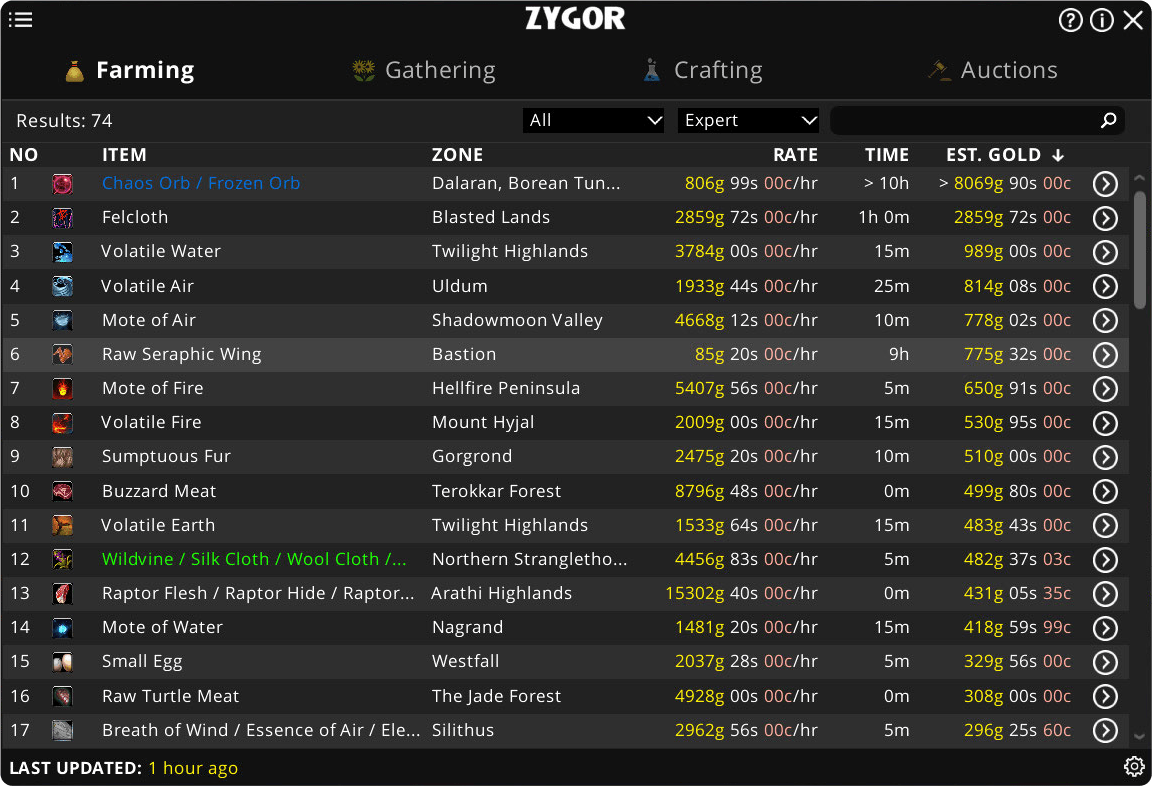Click the Volatile Air item icon
This screenshot has height=786, width=1152.
coord(62,286)
